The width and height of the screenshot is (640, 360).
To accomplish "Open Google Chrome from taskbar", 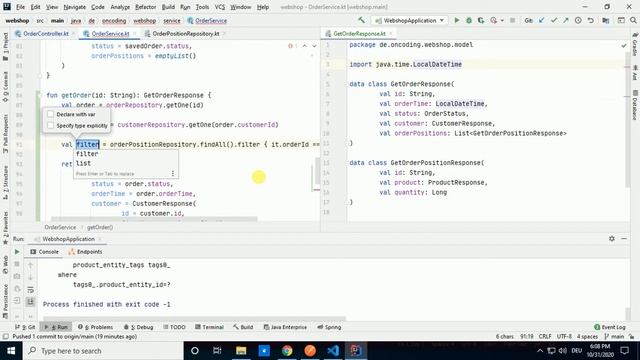I will point(287,351).
